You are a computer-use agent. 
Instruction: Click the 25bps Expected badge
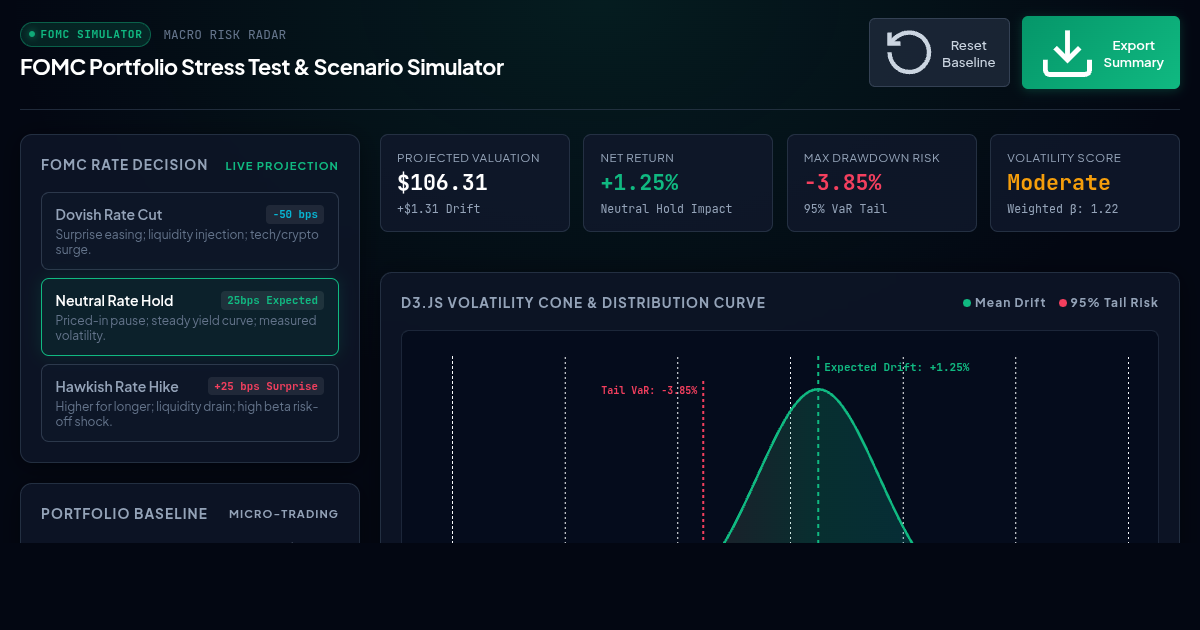tap(272, 300)
